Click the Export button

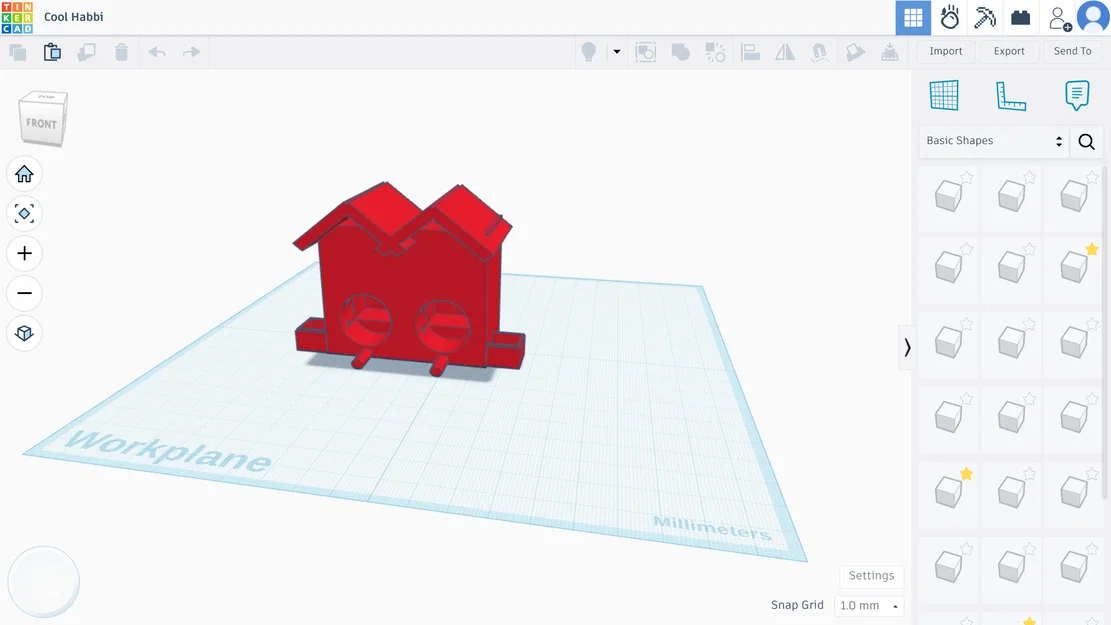click(1009, 51)
